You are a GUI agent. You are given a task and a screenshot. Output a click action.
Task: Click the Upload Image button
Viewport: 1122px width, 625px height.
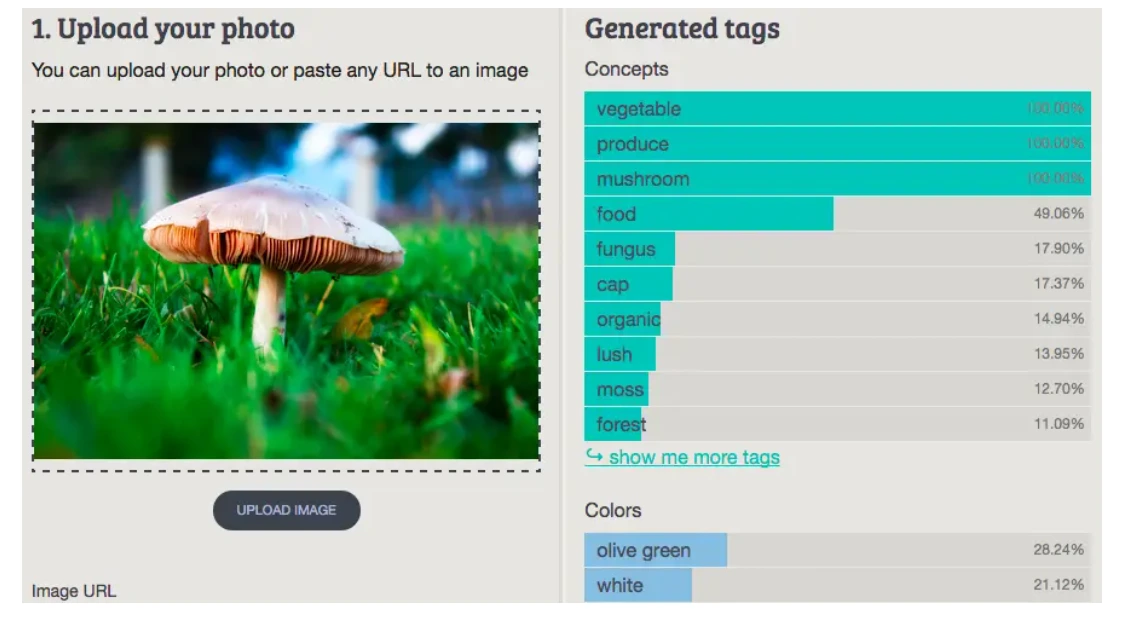[x=286, y=510]
